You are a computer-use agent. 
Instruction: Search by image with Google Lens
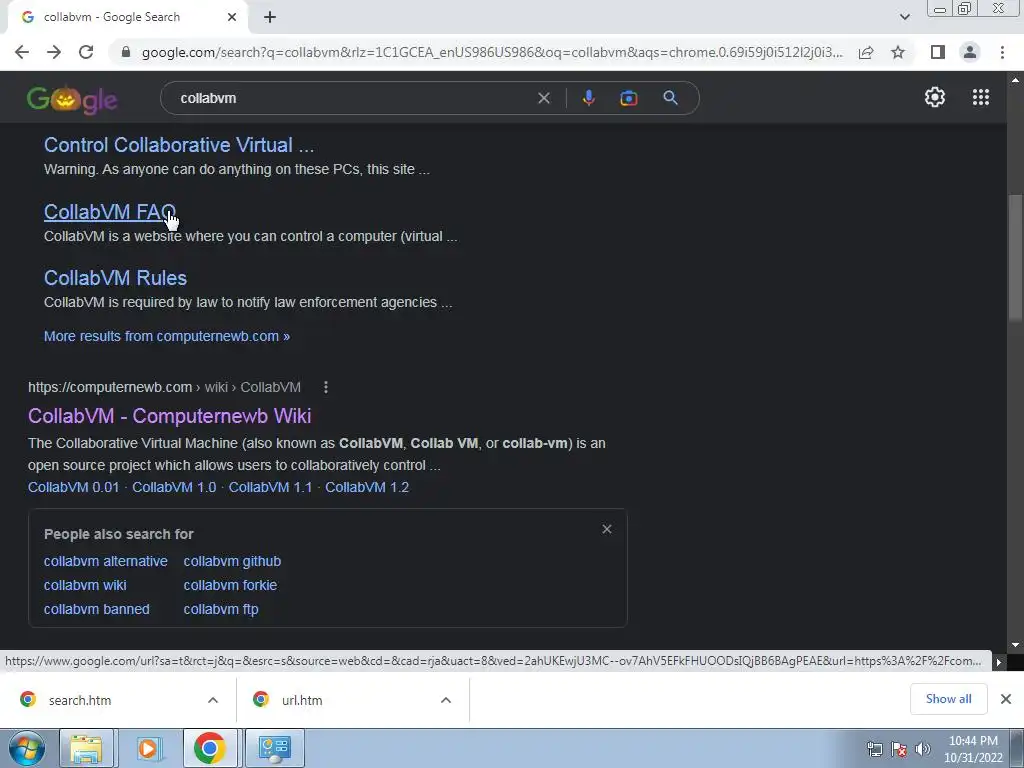628,98
